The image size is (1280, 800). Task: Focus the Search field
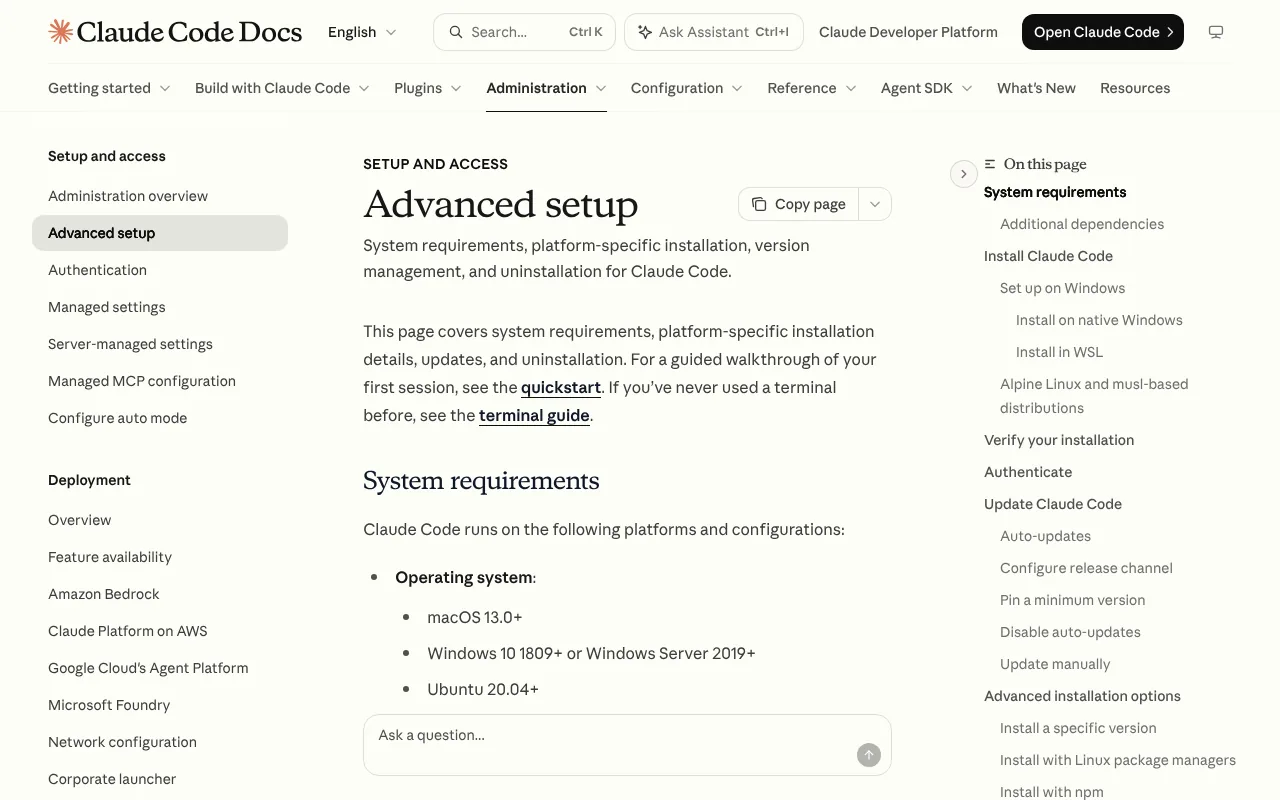coord(525,32)
